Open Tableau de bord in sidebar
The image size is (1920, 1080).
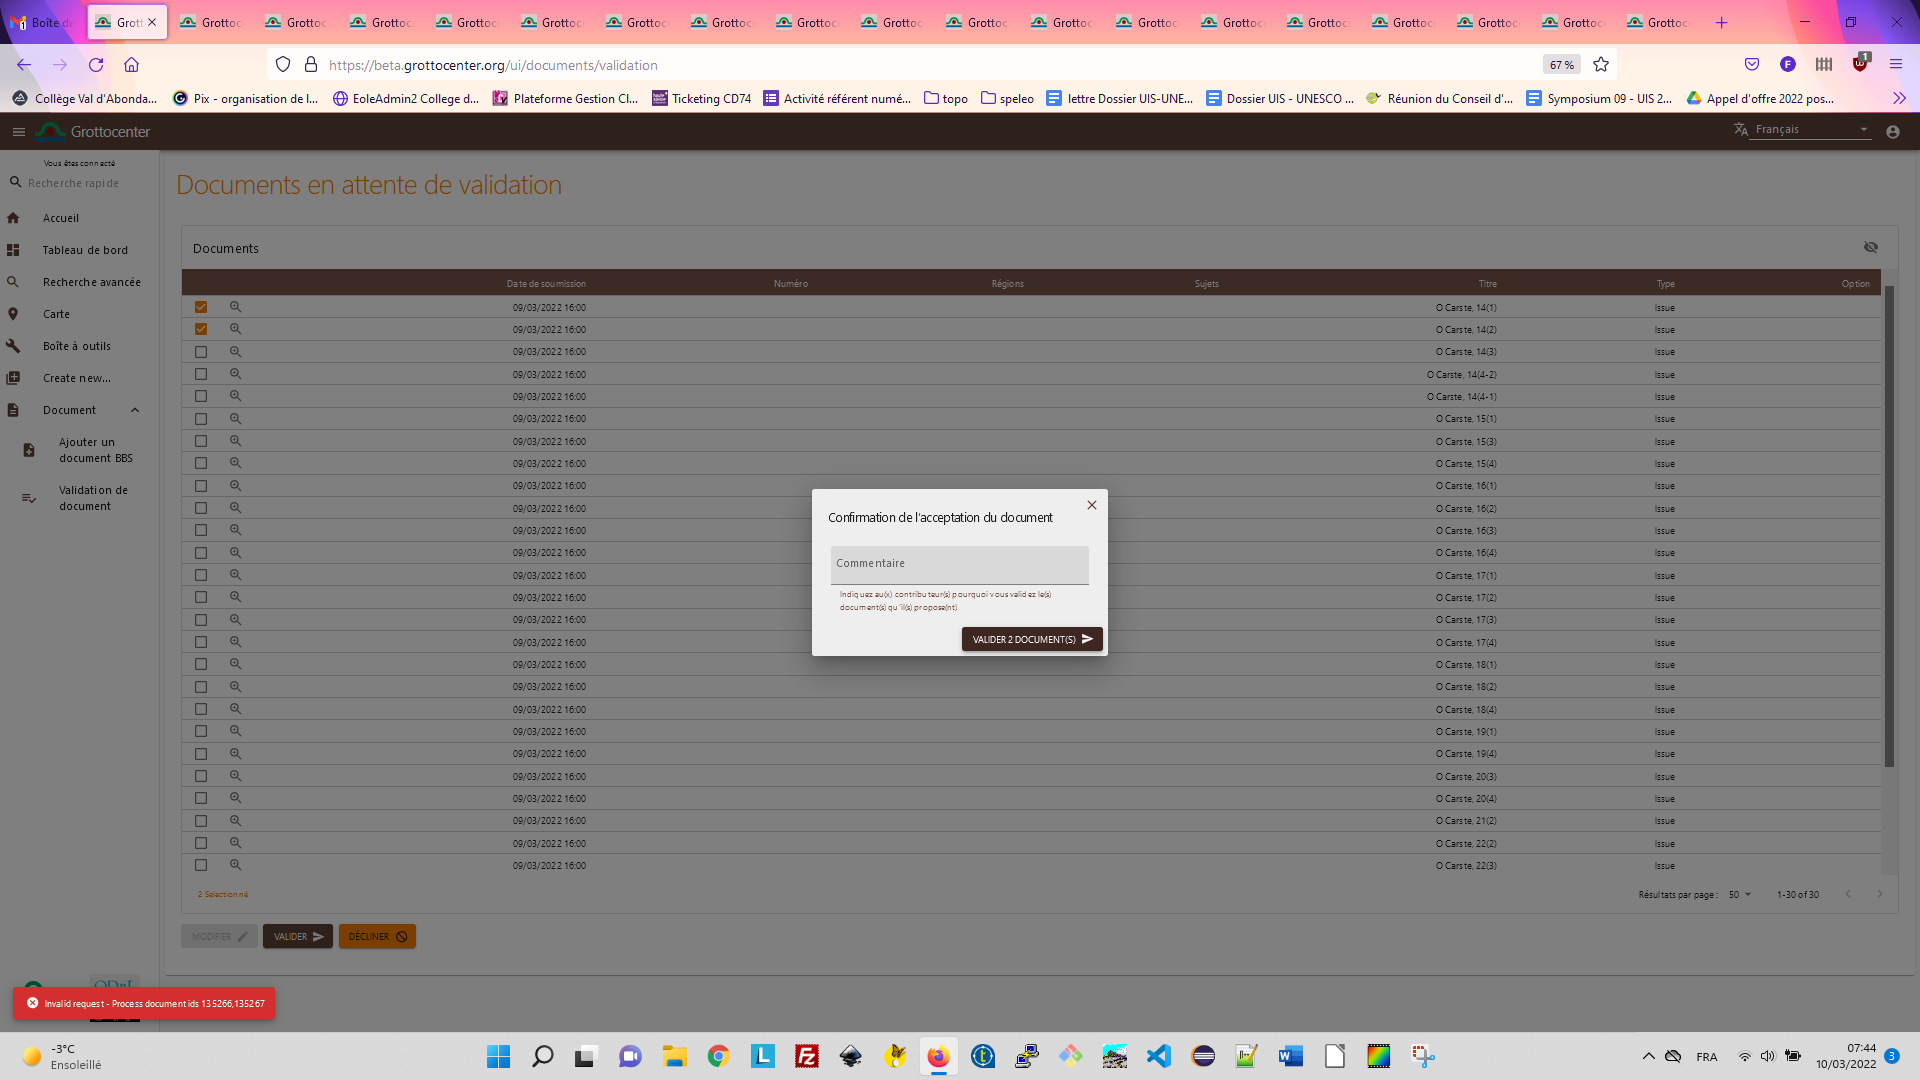[85, 250]
